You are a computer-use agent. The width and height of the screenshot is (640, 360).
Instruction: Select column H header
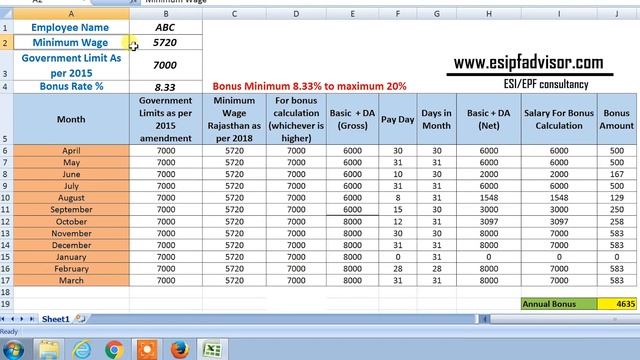tap(489, 14)
